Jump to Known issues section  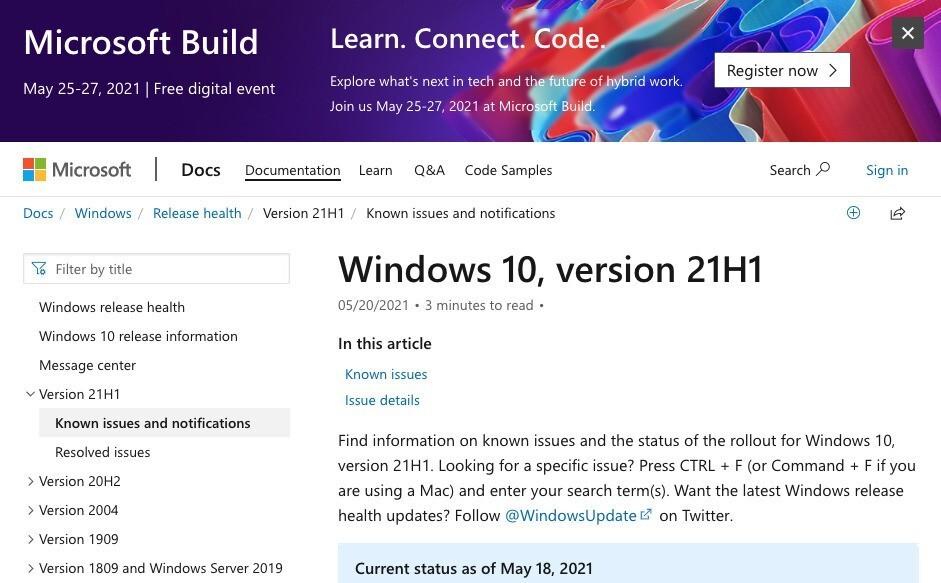[386, 374]
